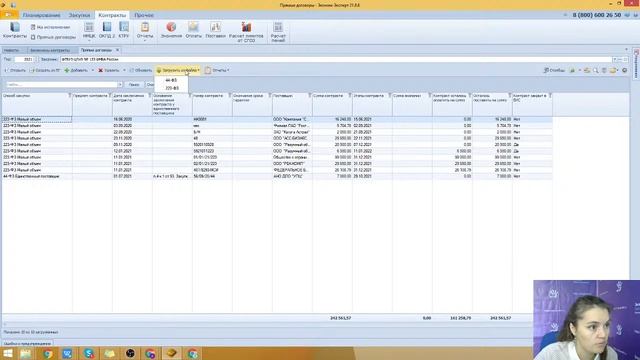Switch to the Прочее ribbon tab
The image size is (640, 360).
pyautogui.click(x=144, y=15)
